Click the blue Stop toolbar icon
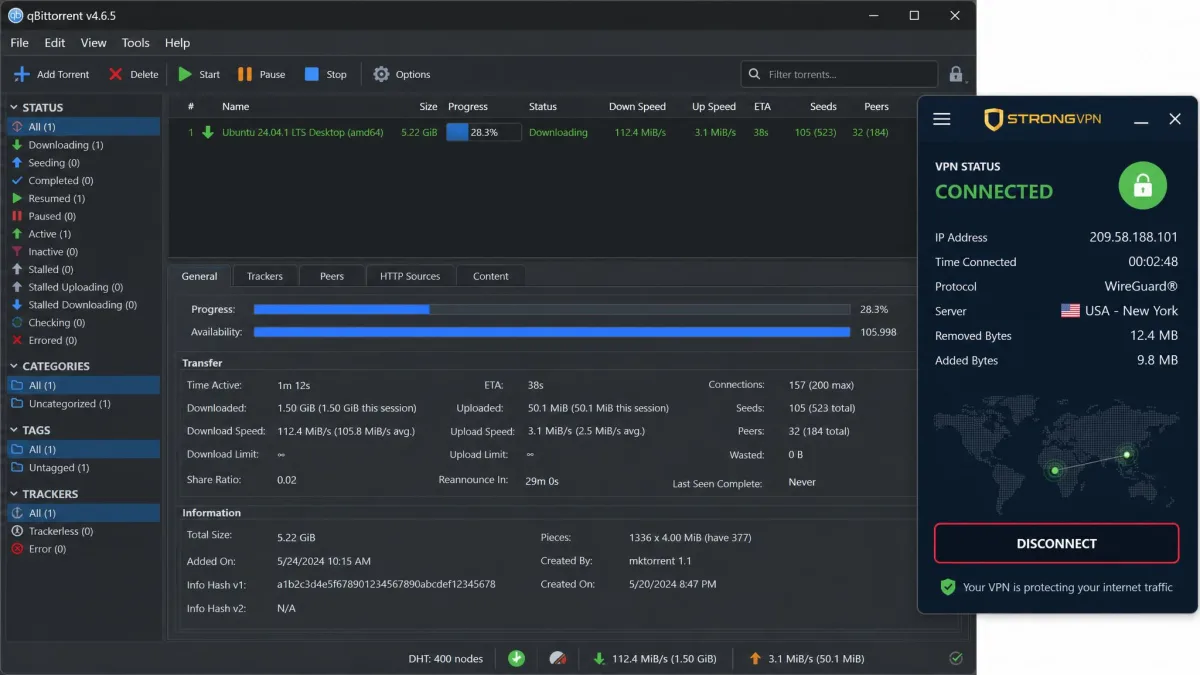Screen dimensions: 1200x675 click(311, 74)
